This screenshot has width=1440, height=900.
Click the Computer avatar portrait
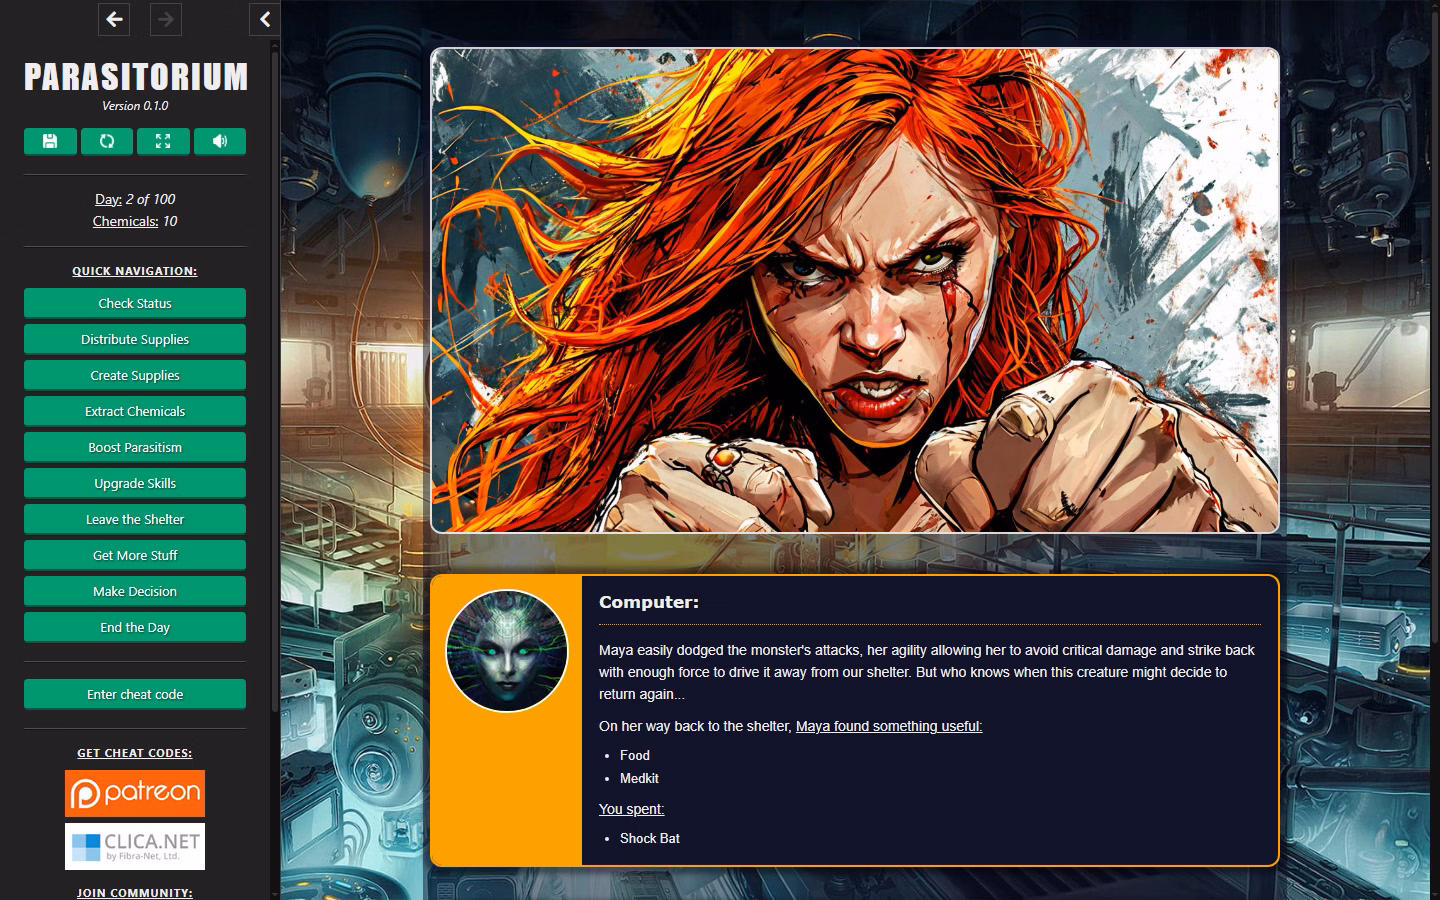click(507, 651)
